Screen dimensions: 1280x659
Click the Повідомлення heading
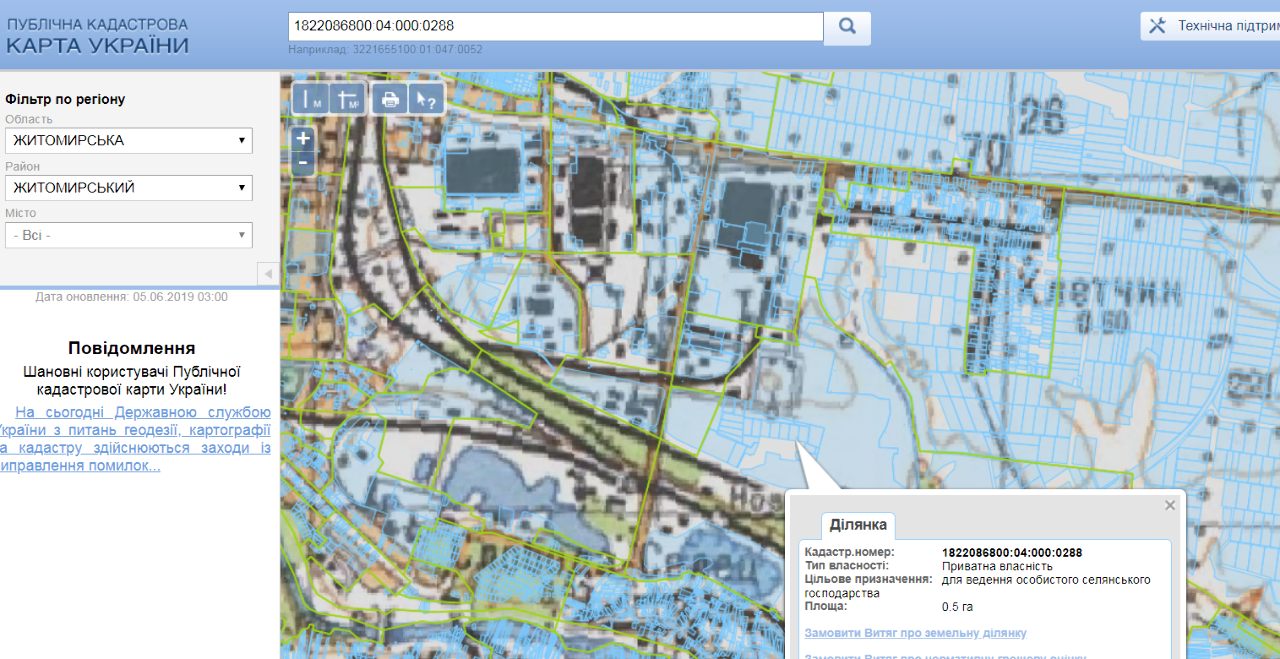(131, 348)
